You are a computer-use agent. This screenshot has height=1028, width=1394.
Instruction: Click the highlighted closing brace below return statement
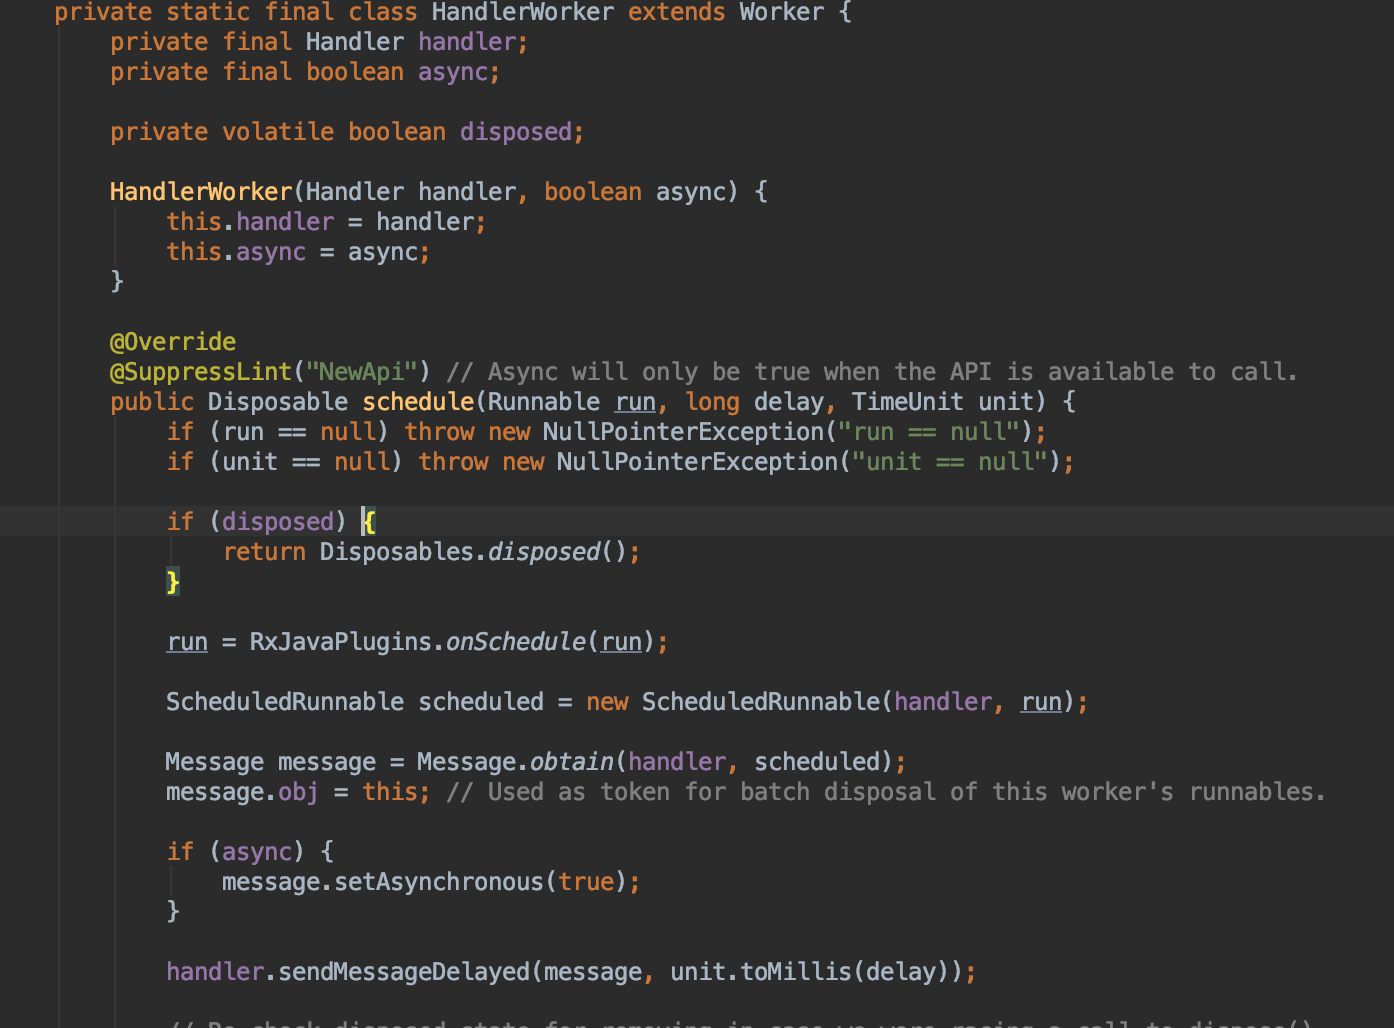pyautogui.click(x=173, y=582)
